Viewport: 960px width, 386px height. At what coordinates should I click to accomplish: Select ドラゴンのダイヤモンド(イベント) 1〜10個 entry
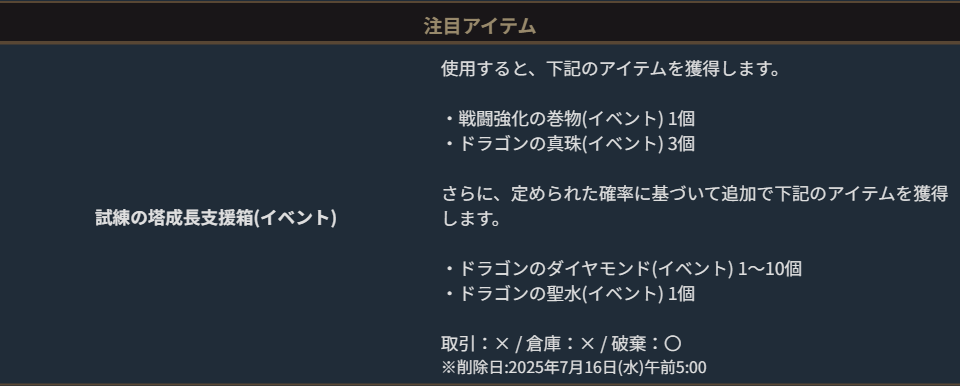point(621,268)
